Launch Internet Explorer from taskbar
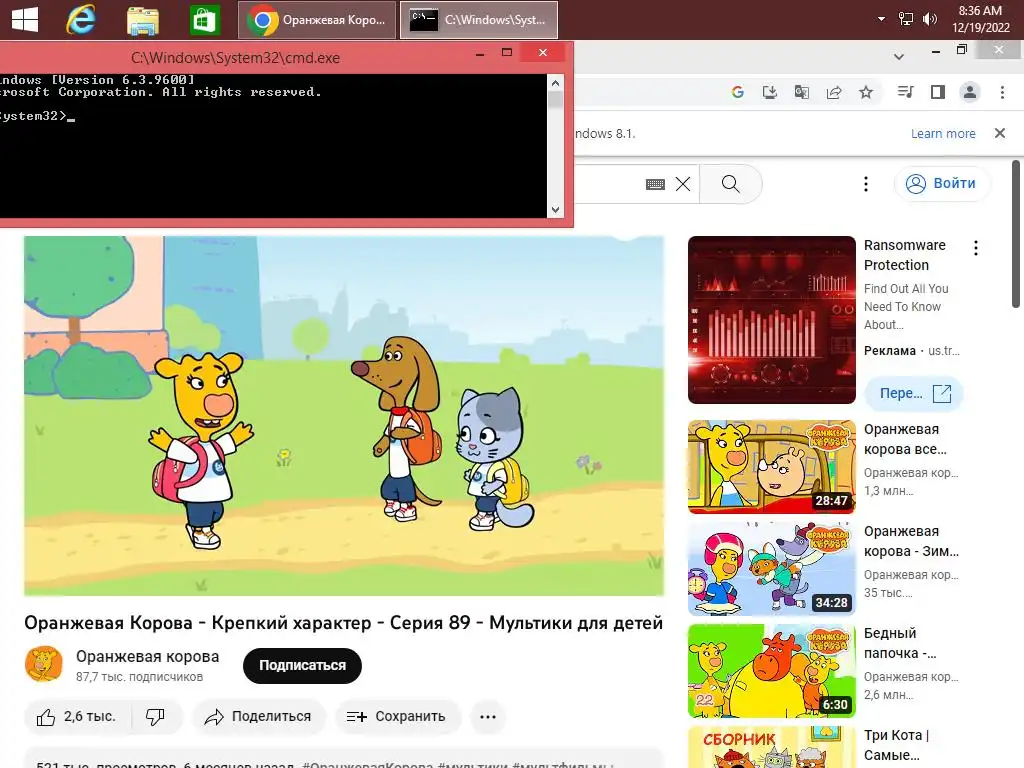 click(x=81, y=20)
